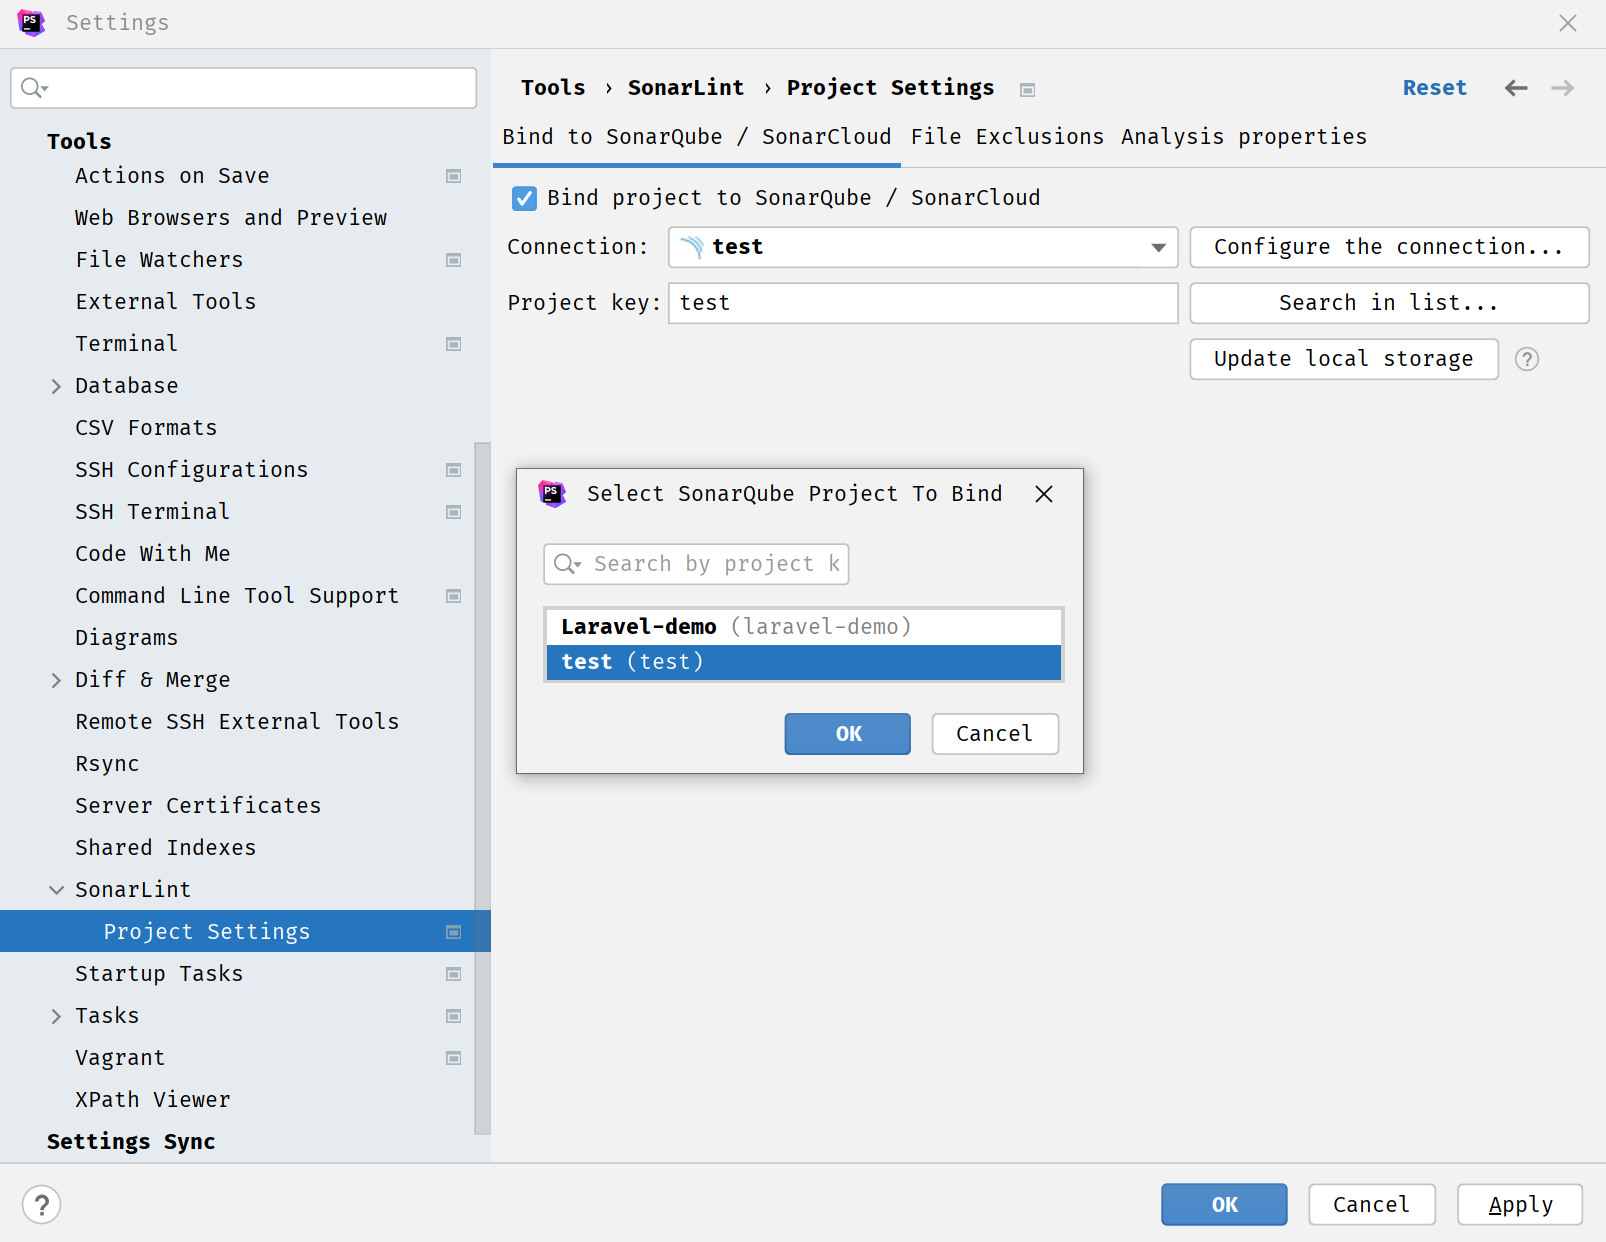
Task: Collapse the SonarLint tree node
Action: click(x=56, y=890)
